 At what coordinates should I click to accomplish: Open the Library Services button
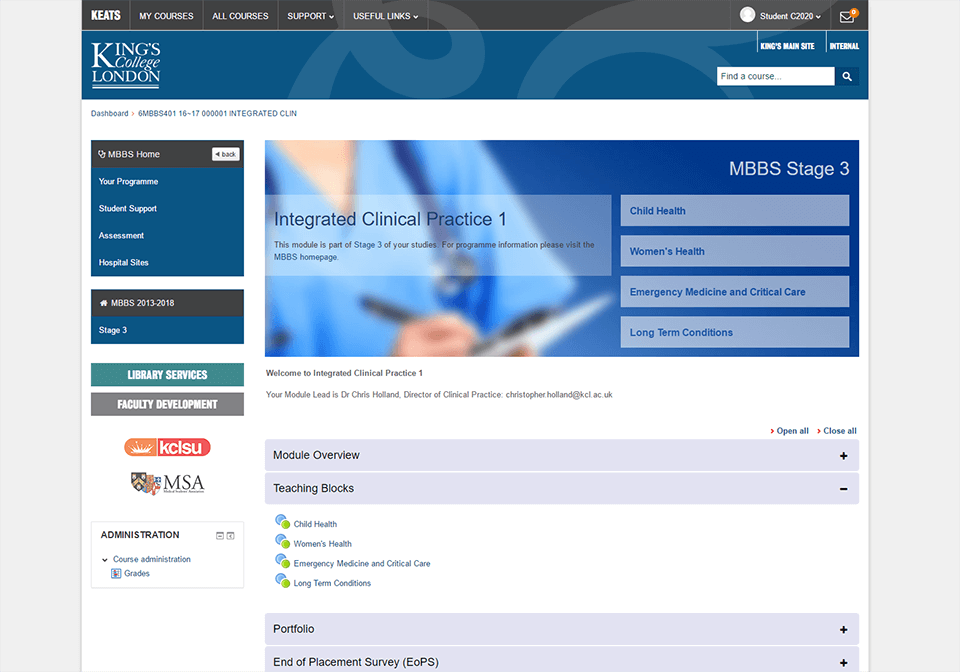(x=167, y=375)
